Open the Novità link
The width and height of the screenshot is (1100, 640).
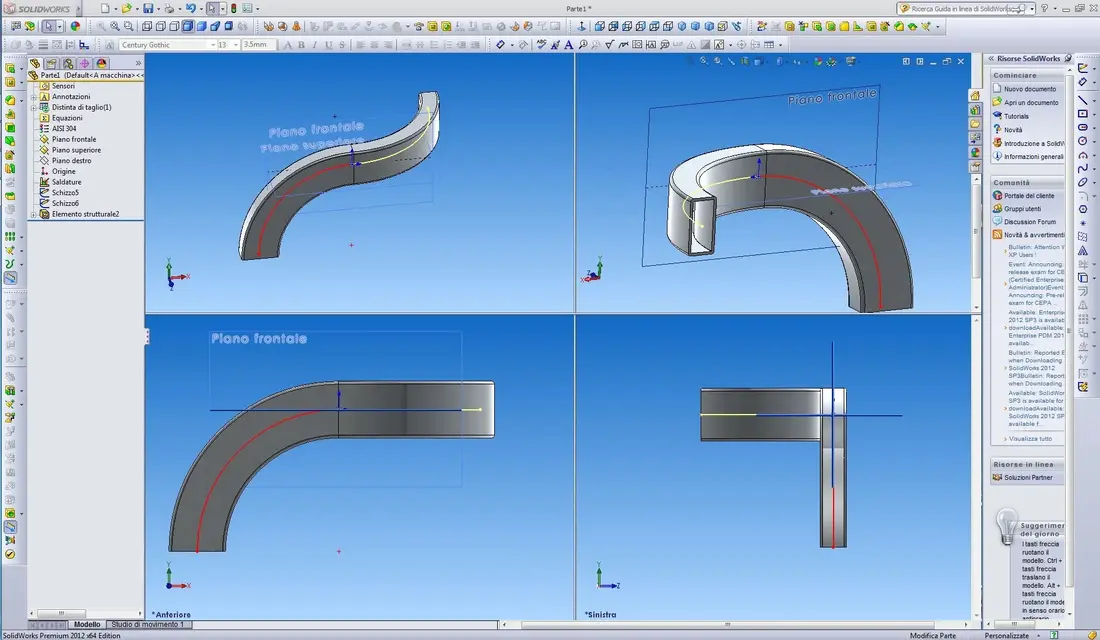(1013, 130)
